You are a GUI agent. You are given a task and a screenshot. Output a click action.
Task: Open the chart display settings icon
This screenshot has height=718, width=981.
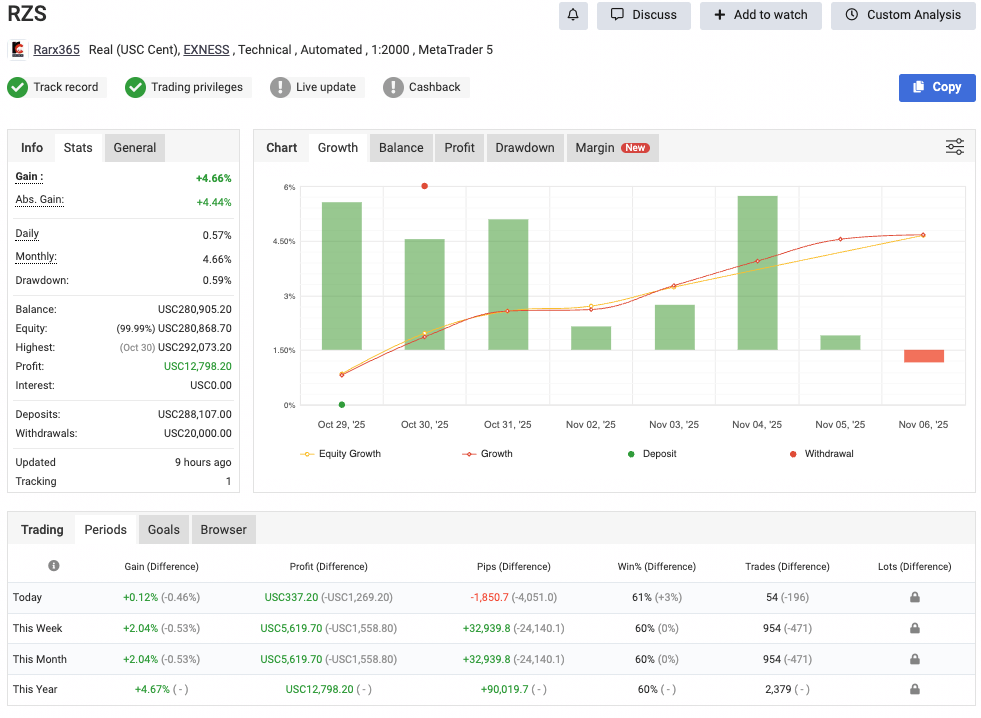[x=955, y=146]
